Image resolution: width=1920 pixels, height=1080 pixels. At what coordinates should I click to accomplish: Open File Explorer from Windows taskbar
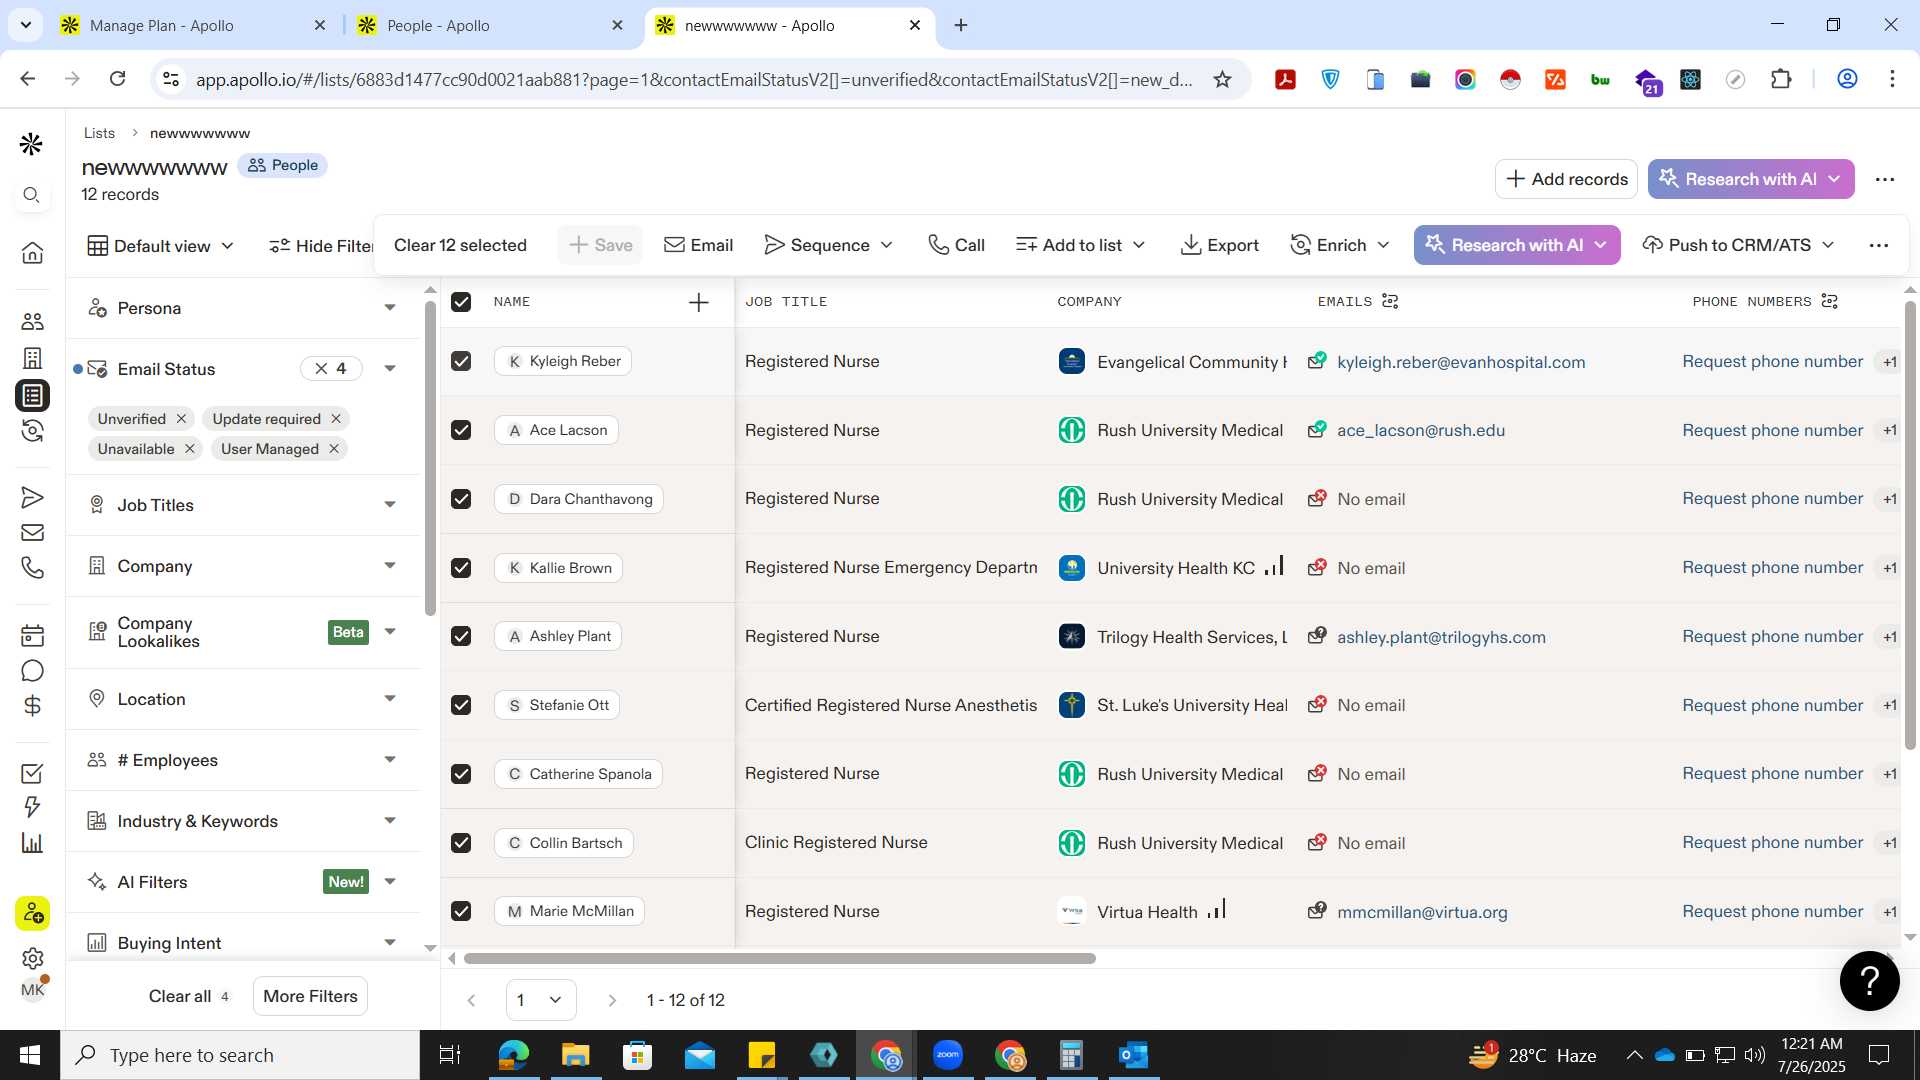click(575, 1055)
